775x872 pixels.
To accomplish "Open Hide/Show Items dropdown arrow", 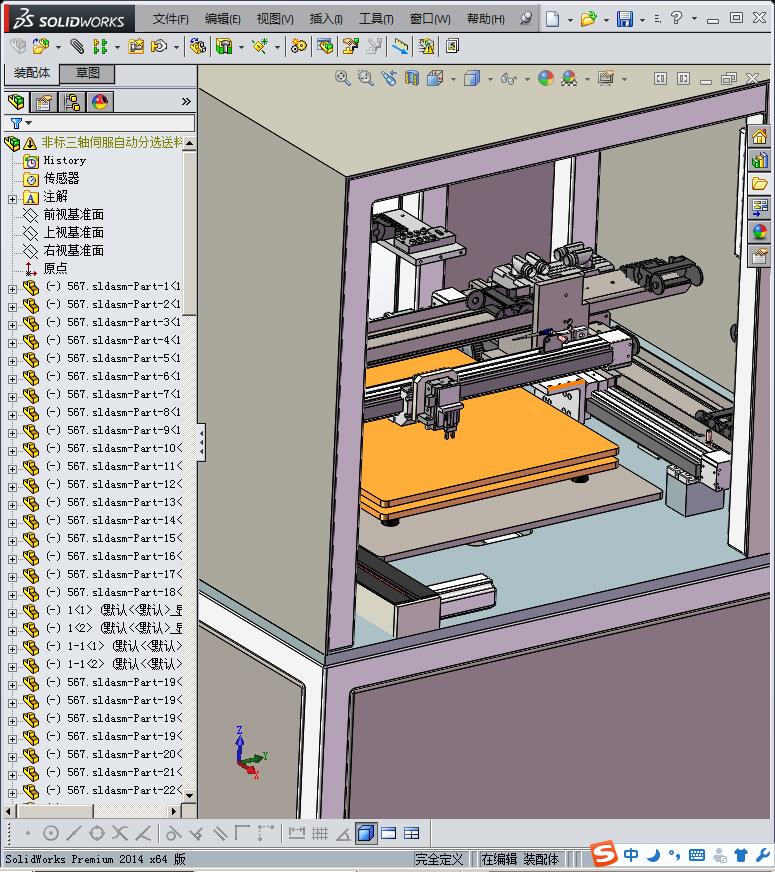I will (526, 79).
